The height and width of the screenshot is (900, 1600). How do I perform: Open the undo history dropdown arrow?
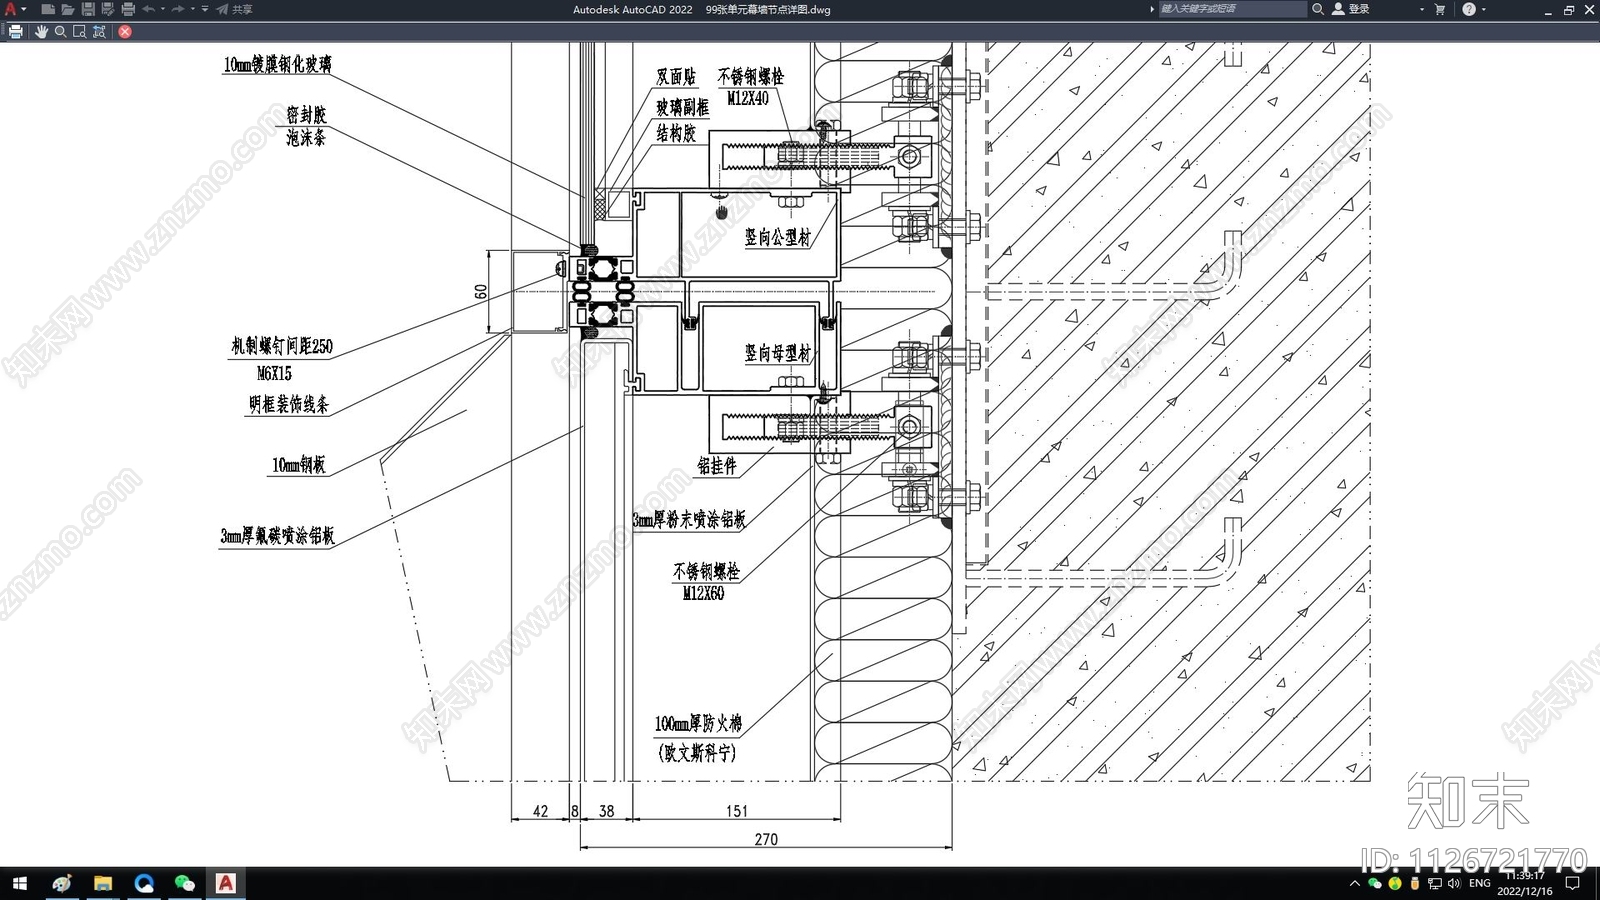tap(162, 9)
